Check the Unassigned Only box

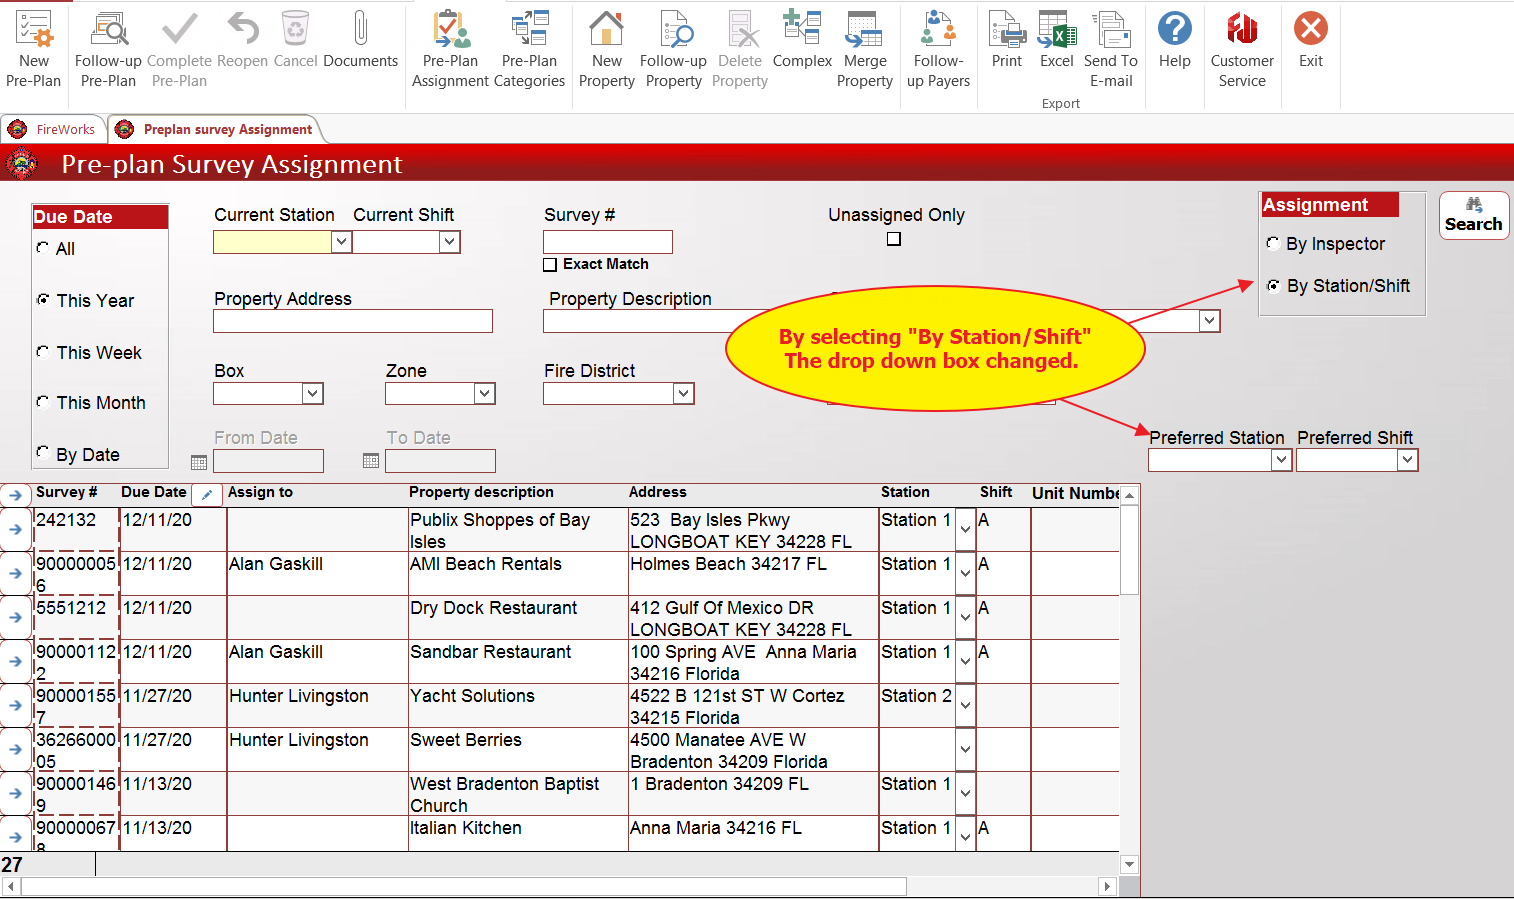[893, 238]
